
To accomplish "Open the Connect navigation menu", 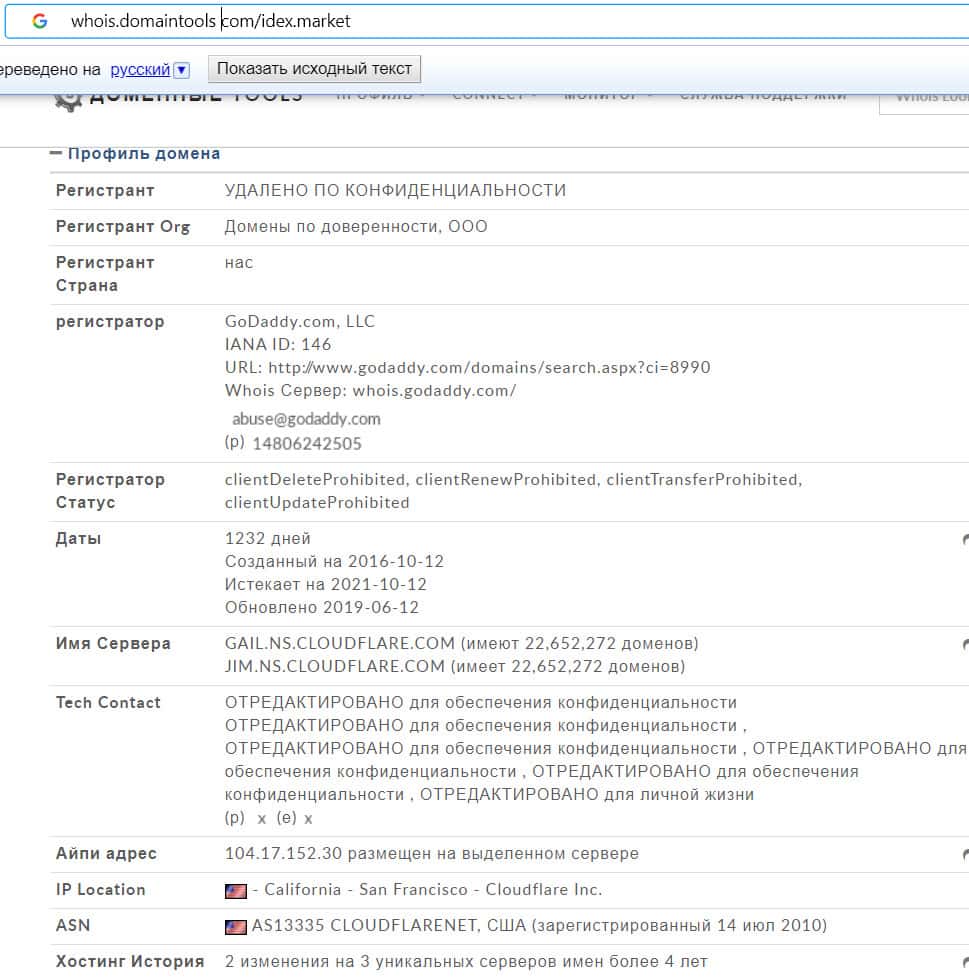I will [494, 97].
